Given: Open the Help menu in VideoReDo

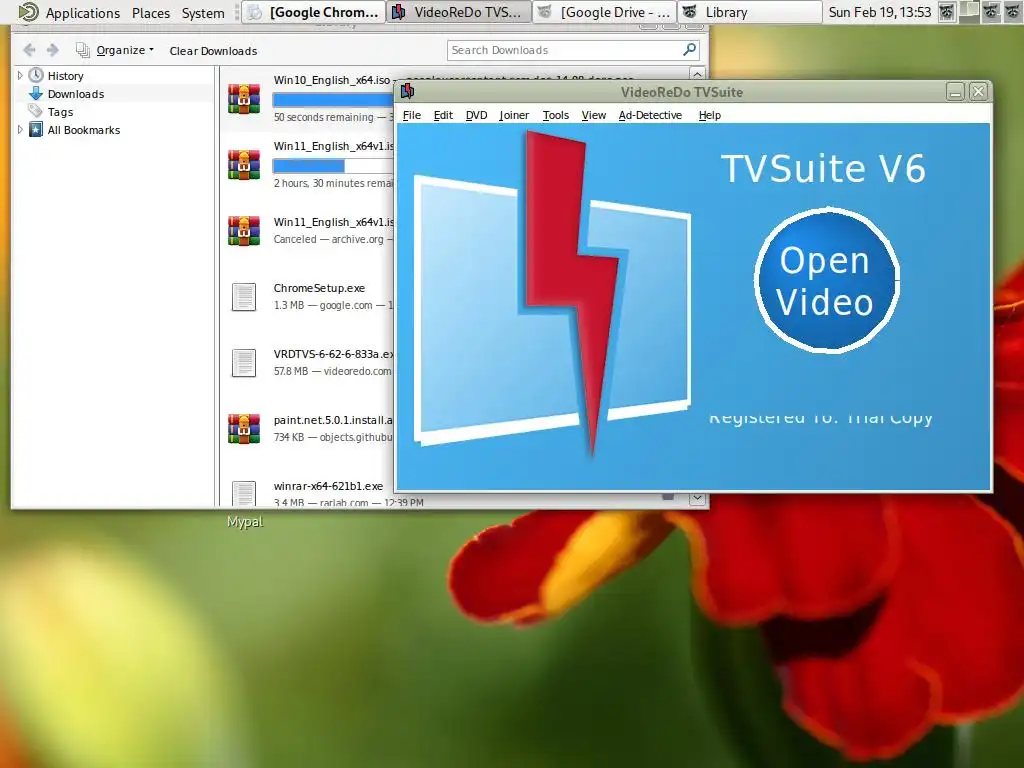Looking at the screenshot, I should coord(709,115).
